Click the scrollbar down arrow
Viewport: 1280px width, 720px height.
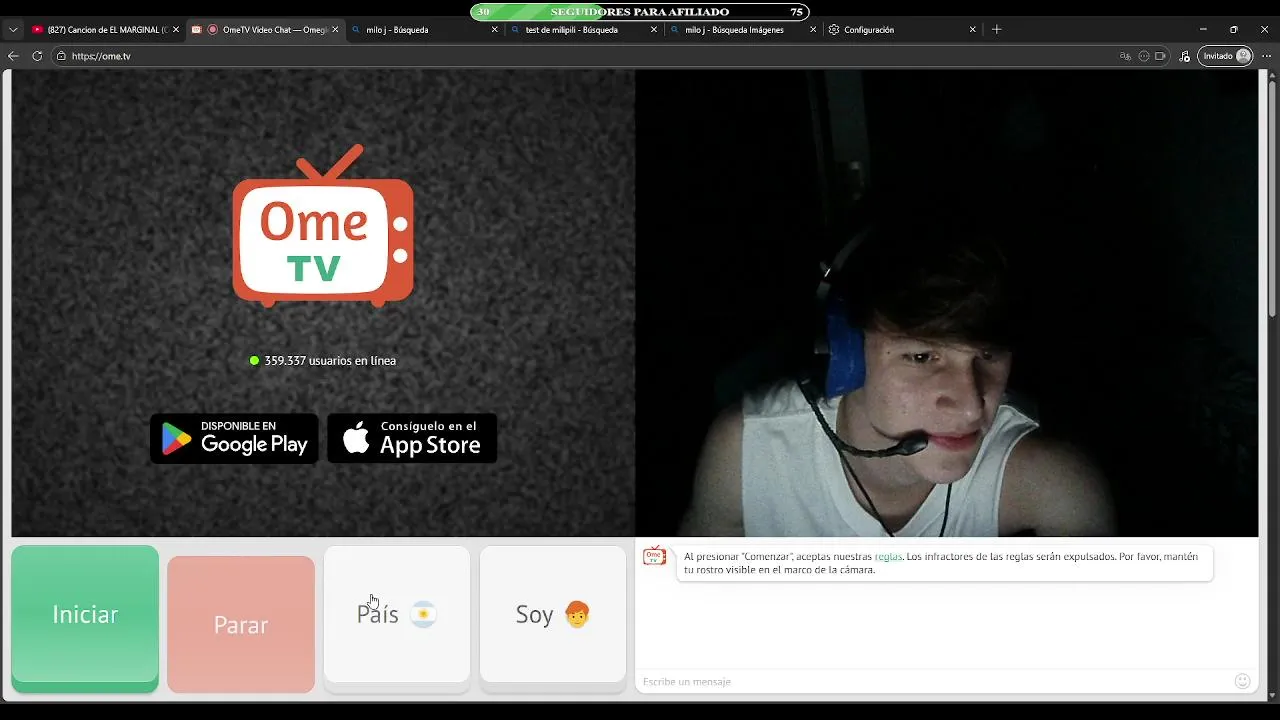[x=1272, y=696]
